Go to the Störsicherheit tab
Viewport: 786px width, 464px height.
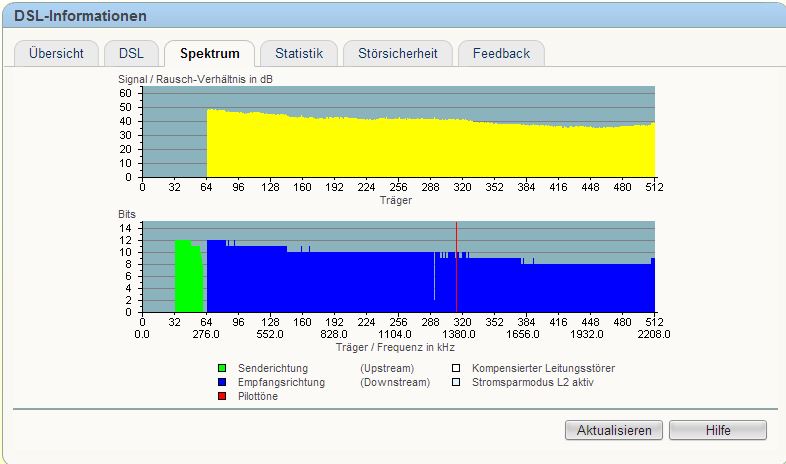tap(398, 54)
